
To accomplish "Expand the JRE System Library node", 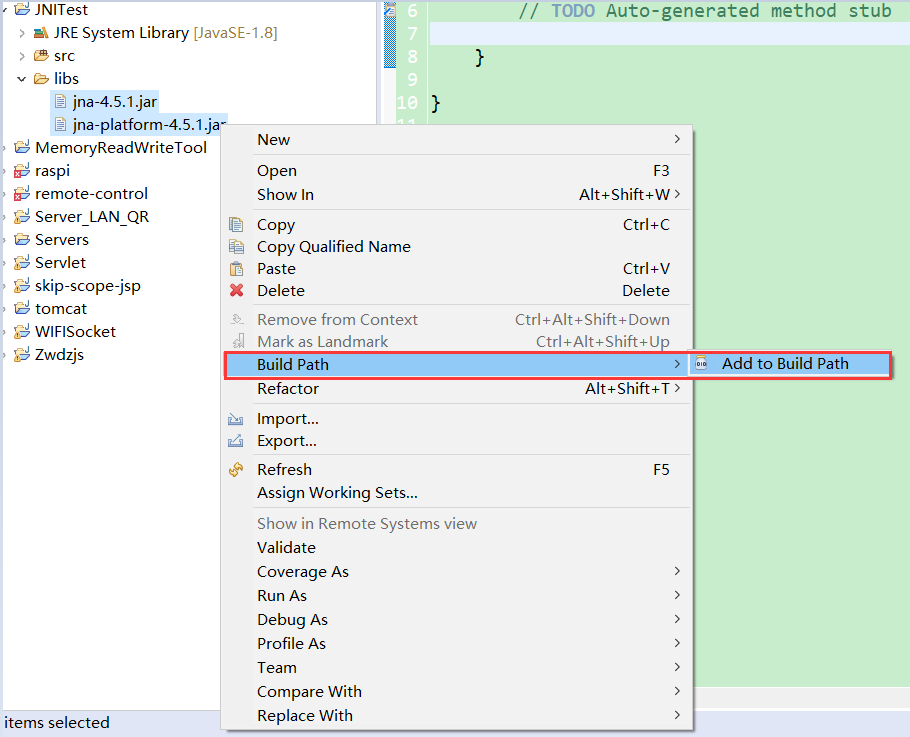I will [x=21, y=33].
